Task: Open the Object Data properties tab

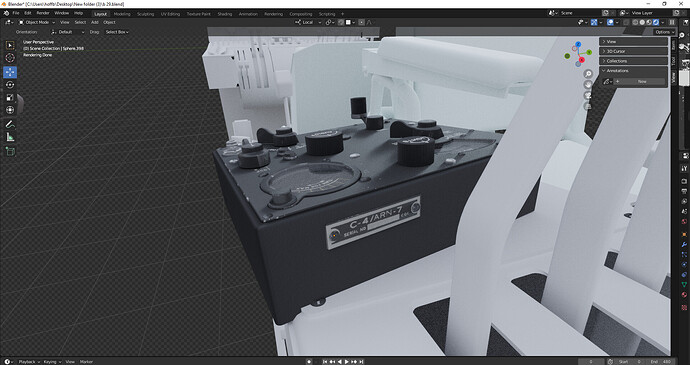Action: (x=684, y=285)
